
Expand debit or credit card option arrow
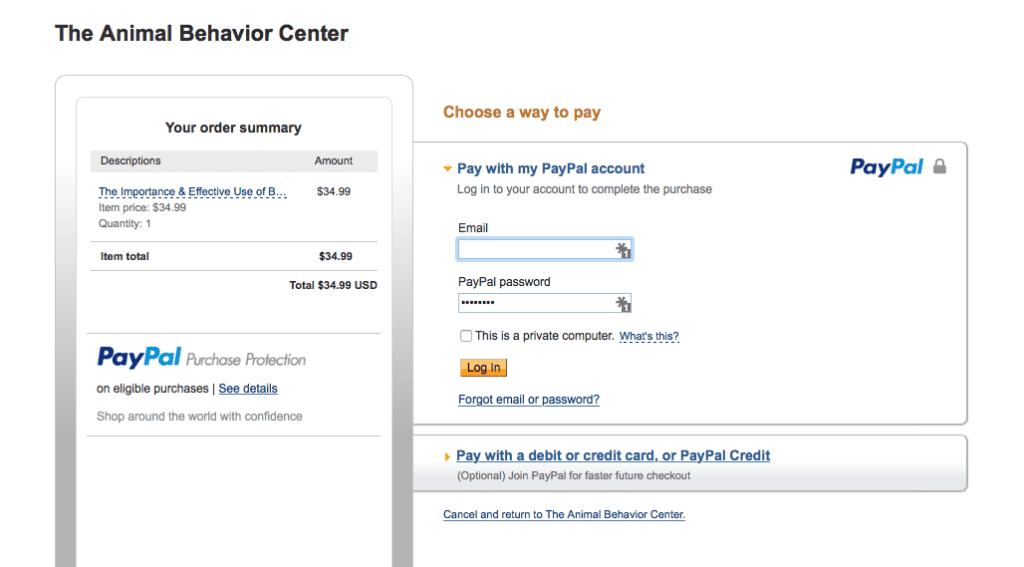(x=448, y=457)
